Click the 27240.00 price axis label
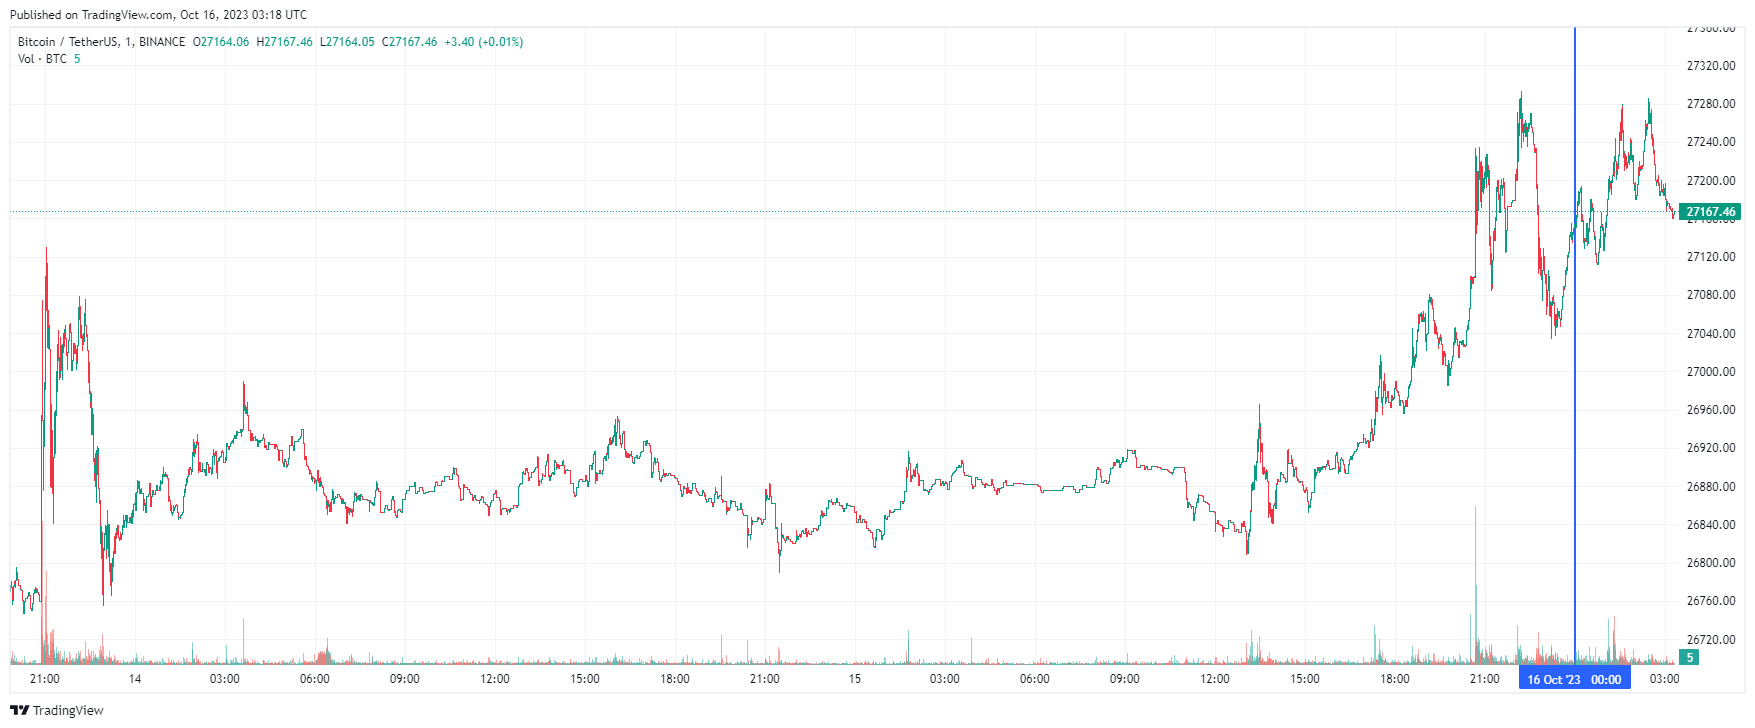 (x=1711, y=142)
